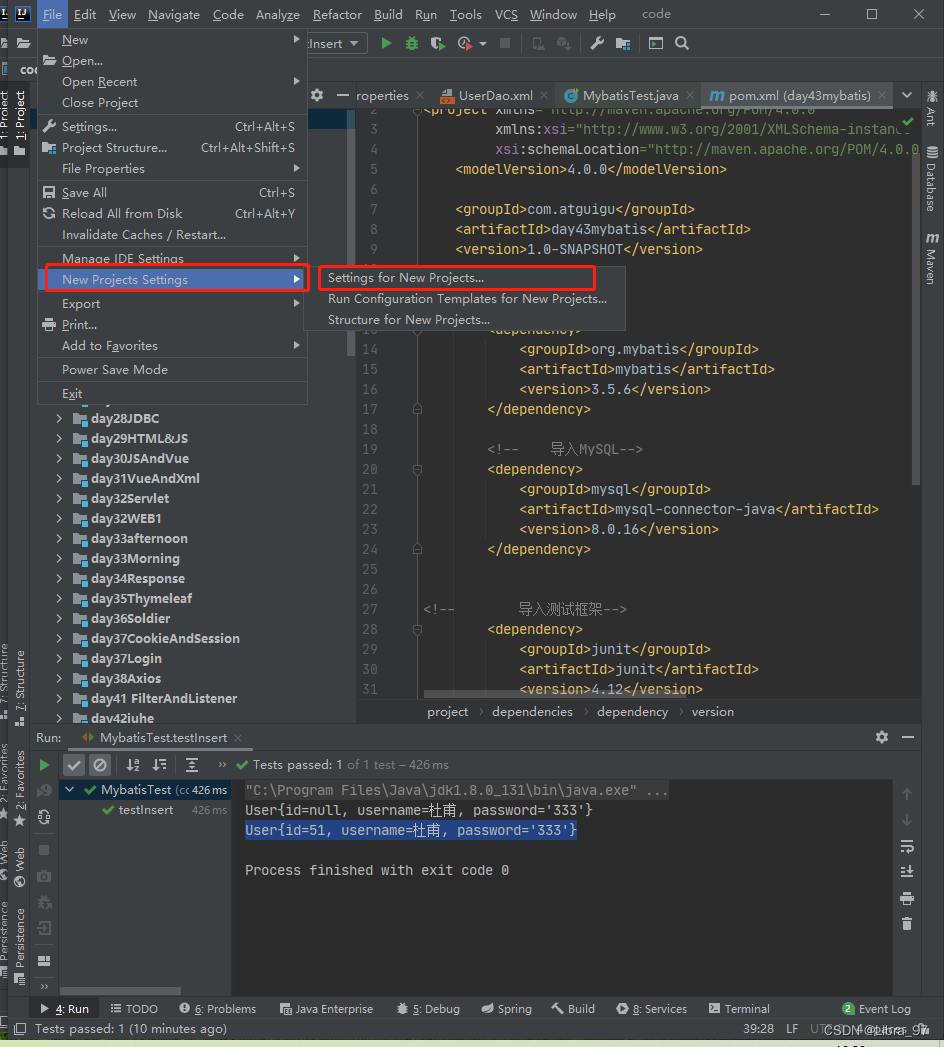The height and width of the screenshot is (1047, 944).
Task: Expand the day37CookieAndSession folder
Action: pyautogui.click(x=59, y=638)
